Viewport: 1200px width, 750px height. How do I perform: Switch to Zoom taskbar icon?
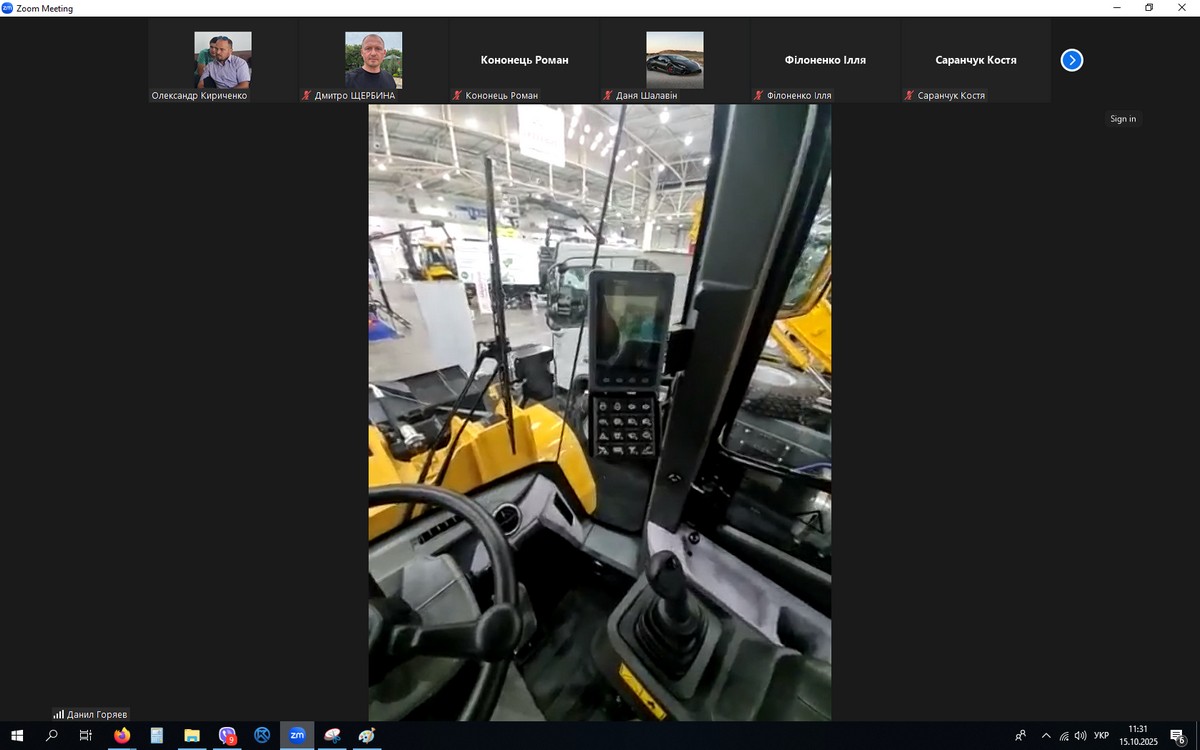click(297, 735)
